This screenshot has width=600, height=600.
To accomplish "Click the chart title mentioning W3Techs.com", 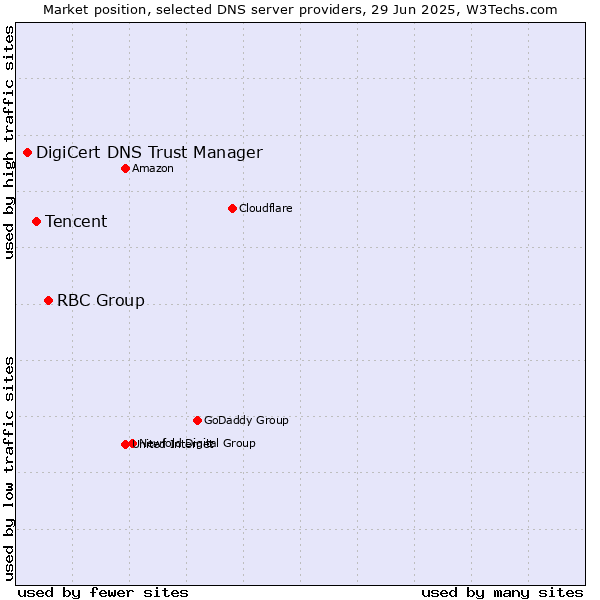I will [300, 10].
